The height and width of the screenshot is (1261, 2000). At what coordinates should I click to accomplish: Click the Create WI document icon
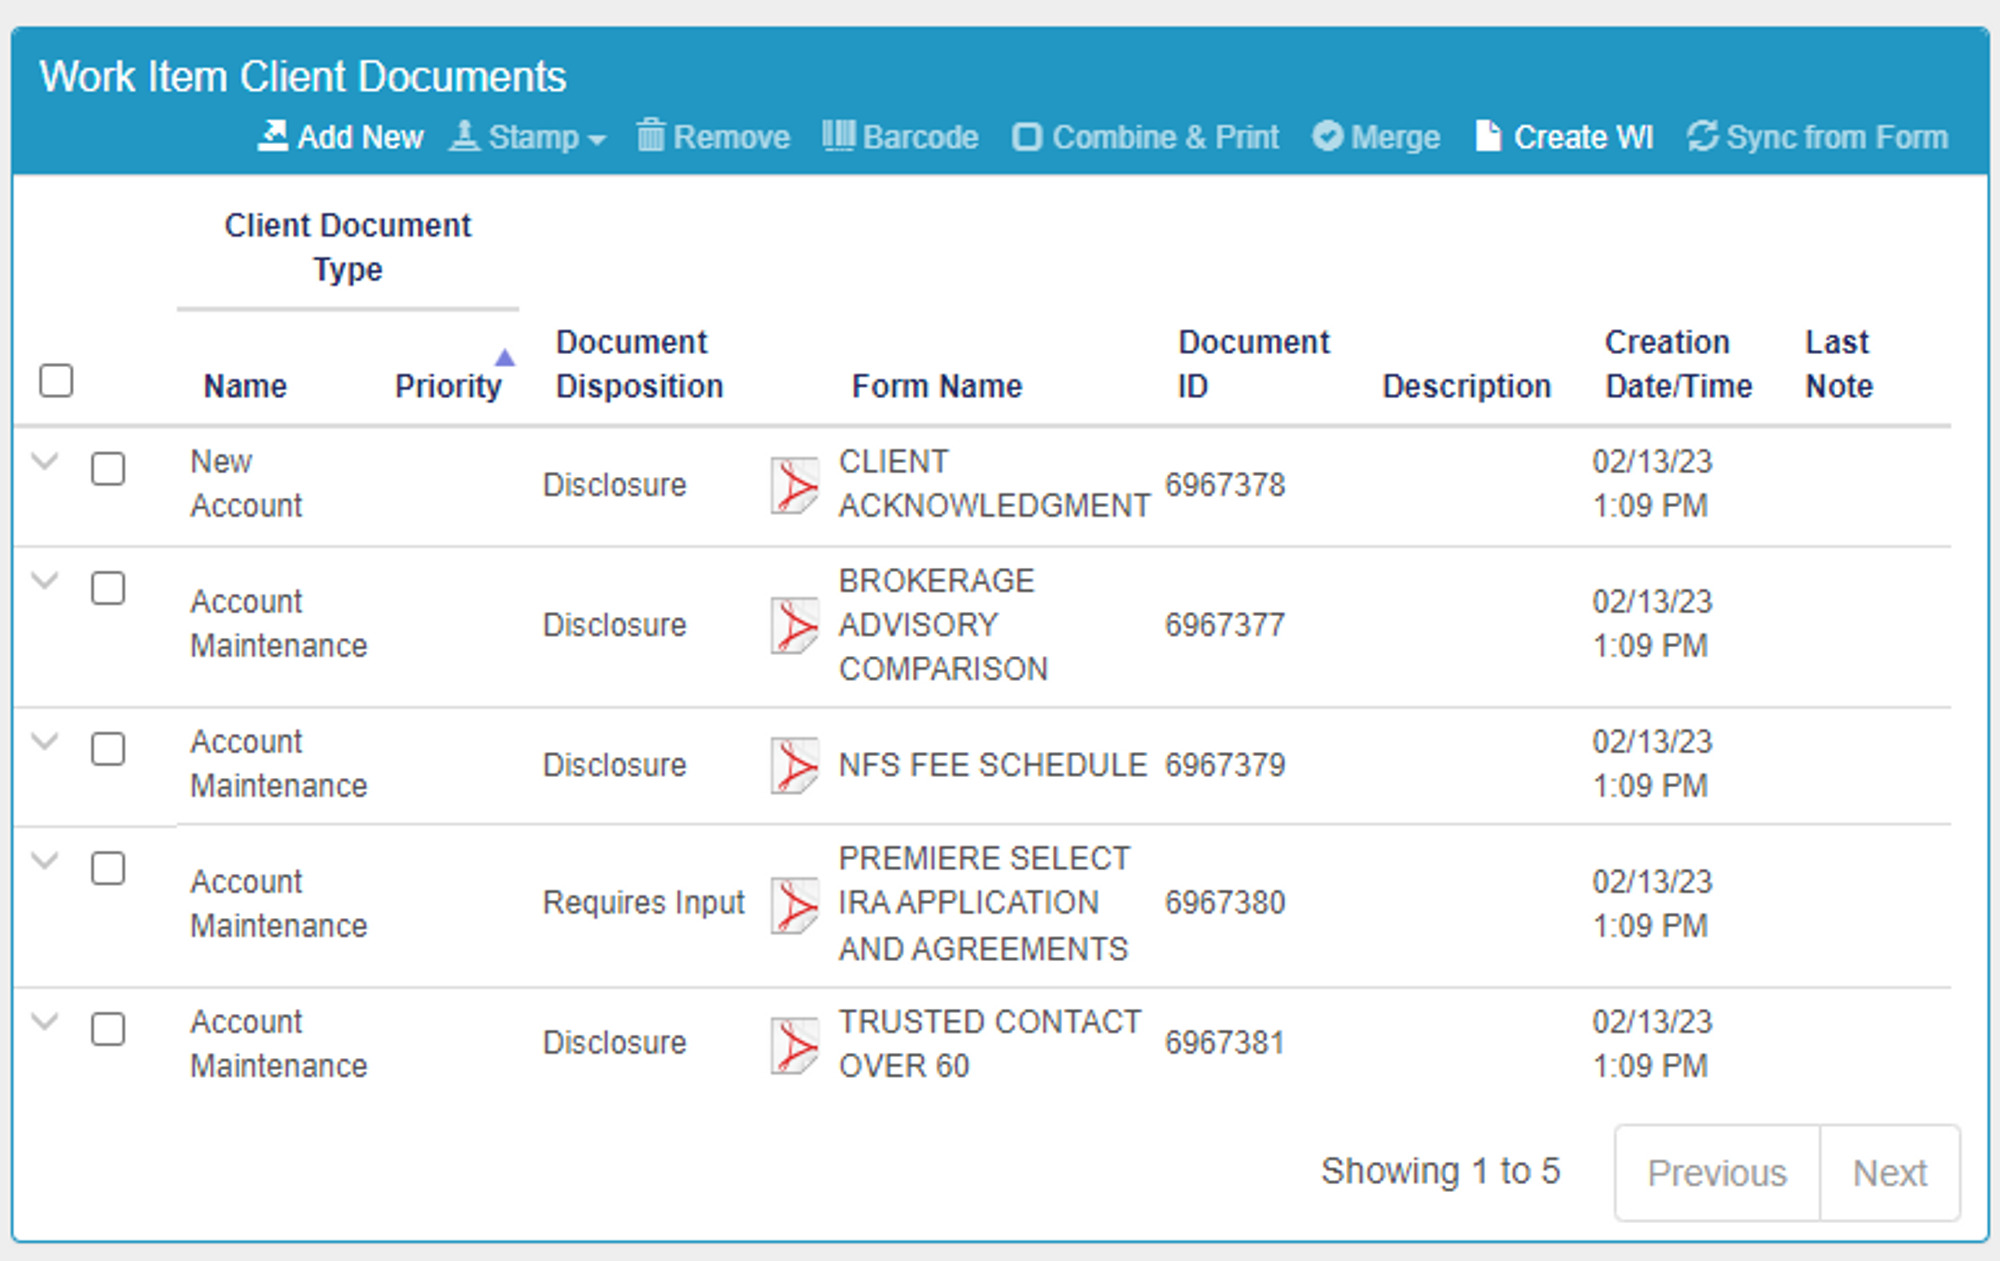point(1488,136)
